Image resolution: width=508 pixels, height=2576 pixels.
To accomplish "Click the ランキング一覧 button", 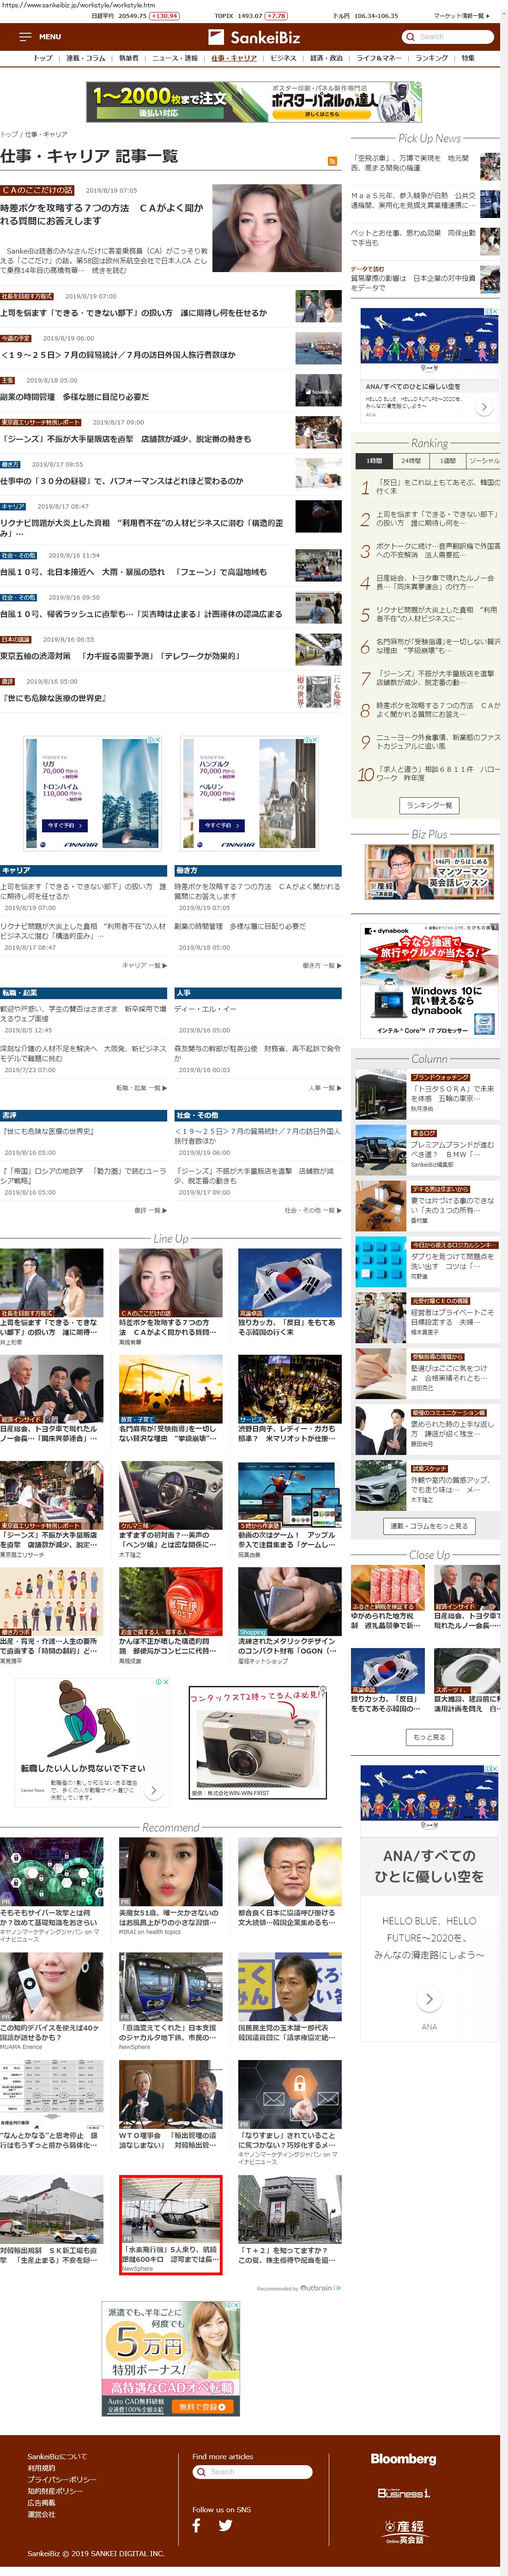I will pos(429,805).
